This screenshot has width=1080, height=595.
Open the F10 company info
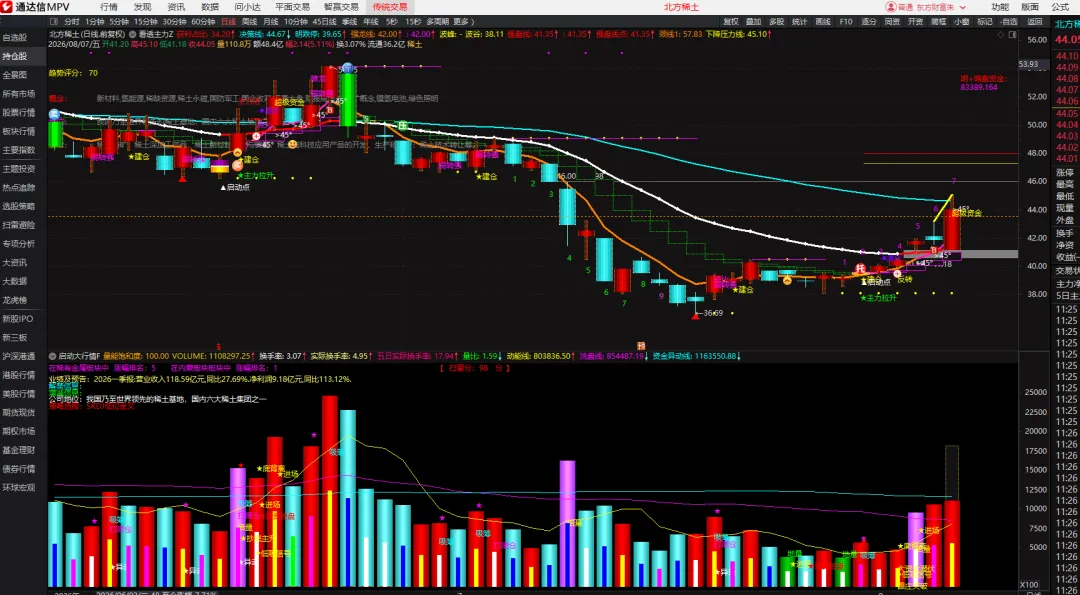click(845, 21)
